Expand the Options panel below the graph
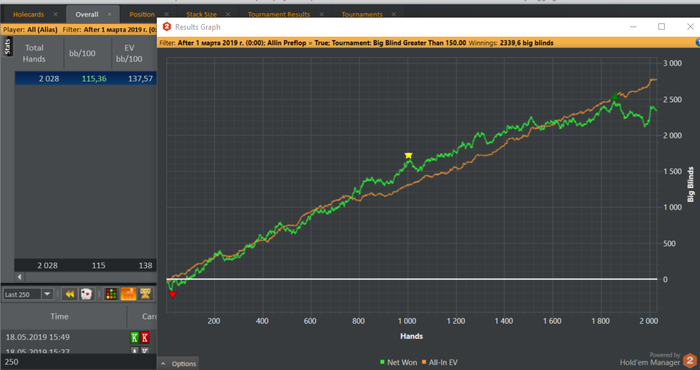 (179, 363)
